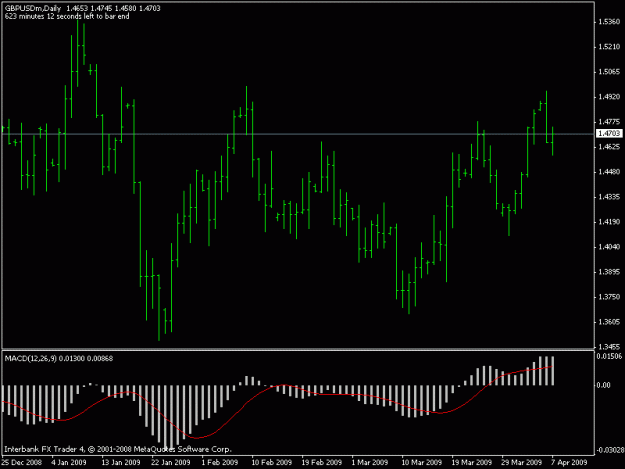The image size is (625, 469).
Task: Click the 19 Mar 2009 date label
Action: click(472, 462)
